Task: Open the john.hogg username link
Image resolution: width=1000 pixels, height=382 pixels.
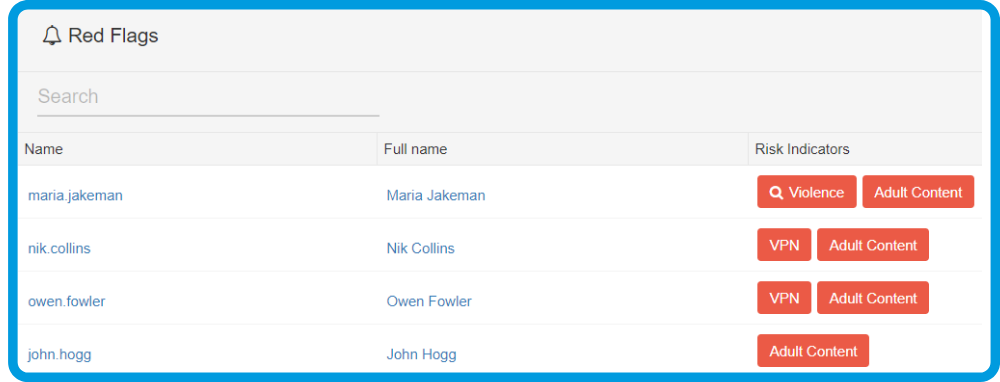Action: click(59, 354)
